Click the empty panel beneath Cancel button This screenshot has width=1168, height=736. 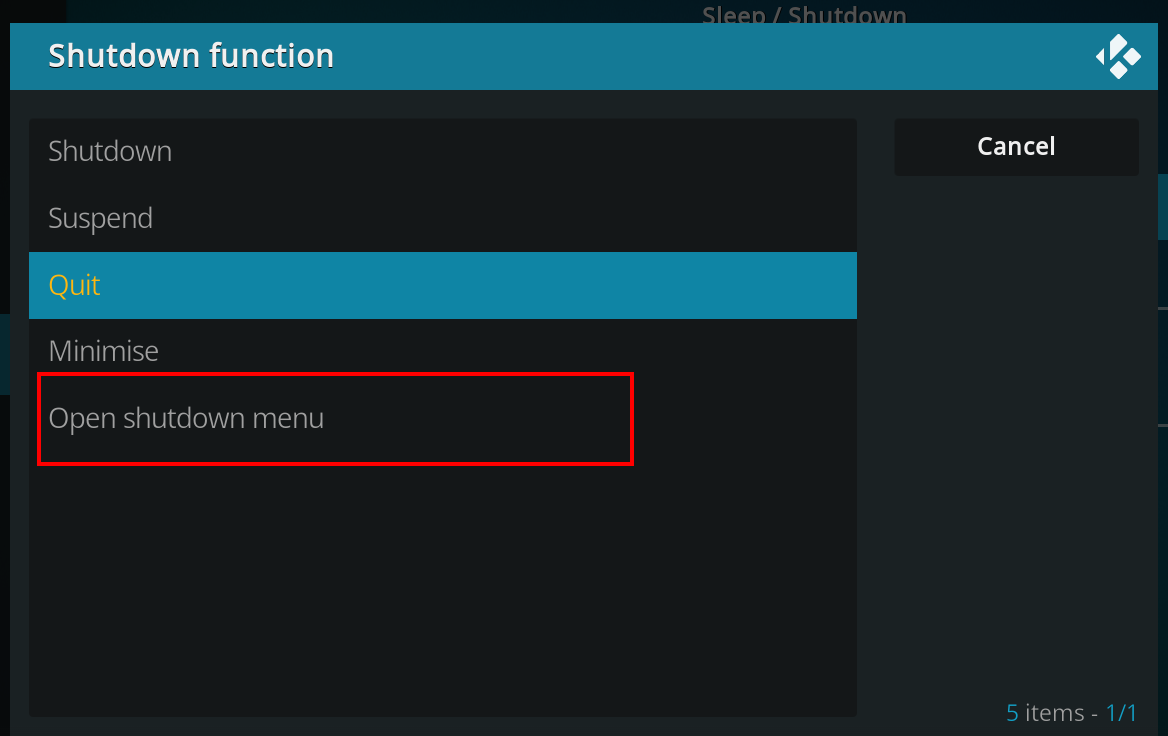tap(1016, 432)
